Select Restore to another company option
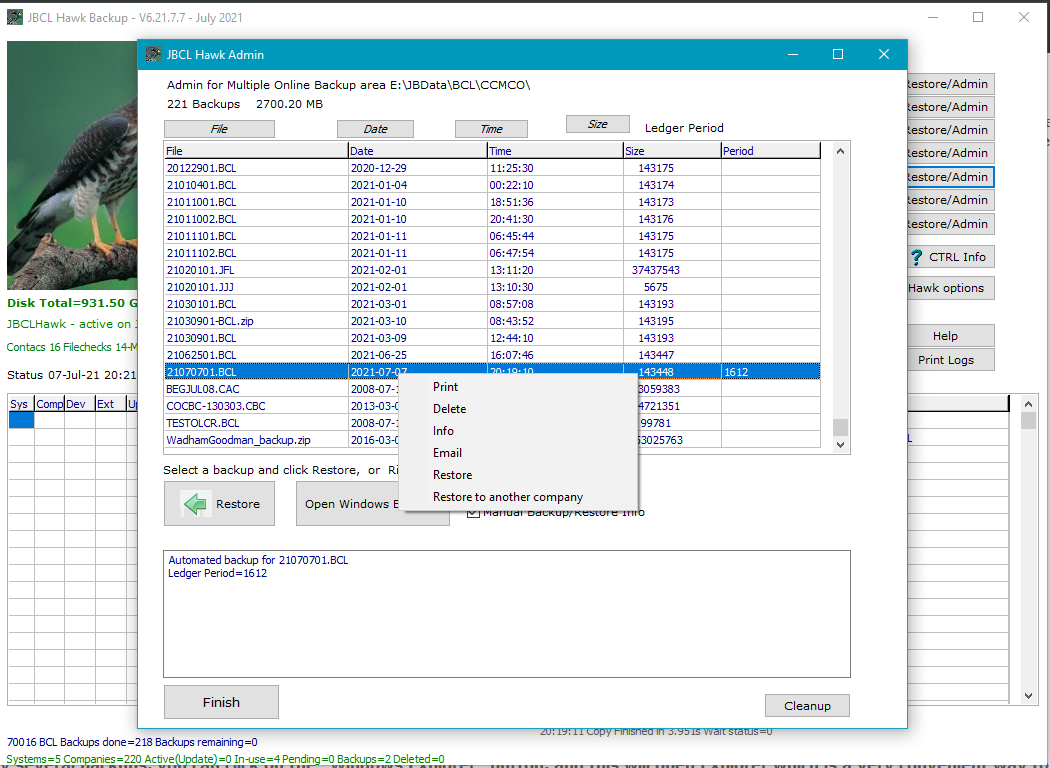 (x=507, y=497)
